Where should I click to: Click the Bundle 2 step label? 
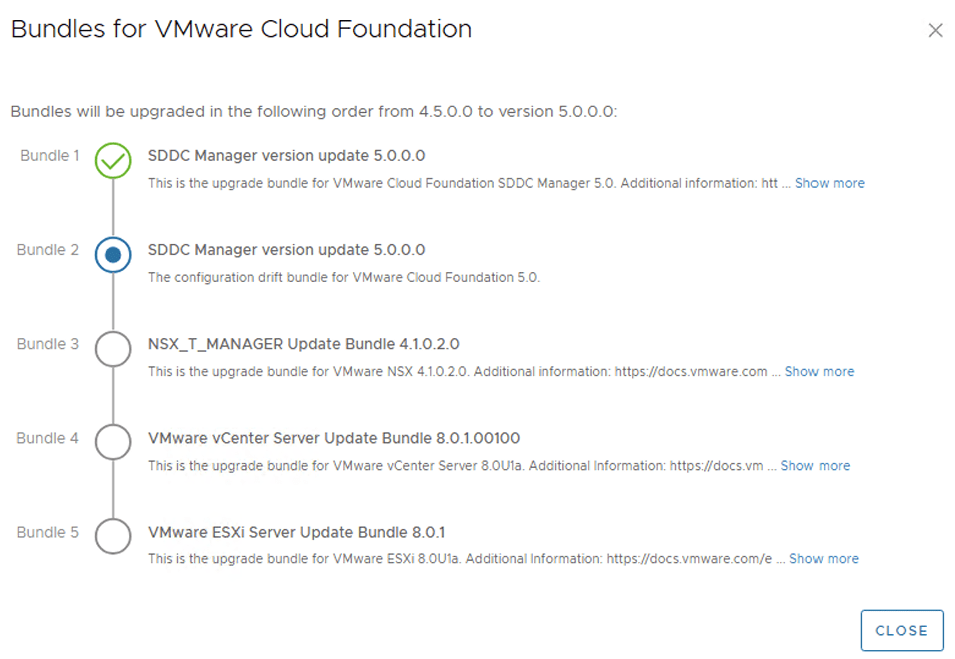48,249
